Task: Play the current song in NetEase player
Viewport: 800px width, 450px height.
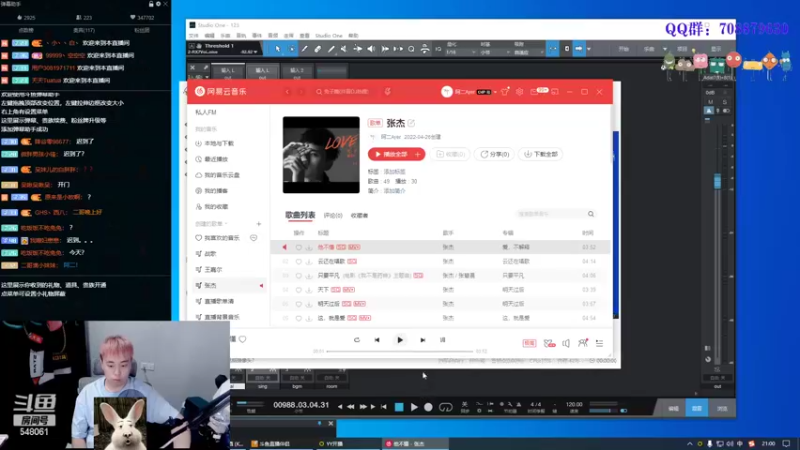Action: [399, 340]
